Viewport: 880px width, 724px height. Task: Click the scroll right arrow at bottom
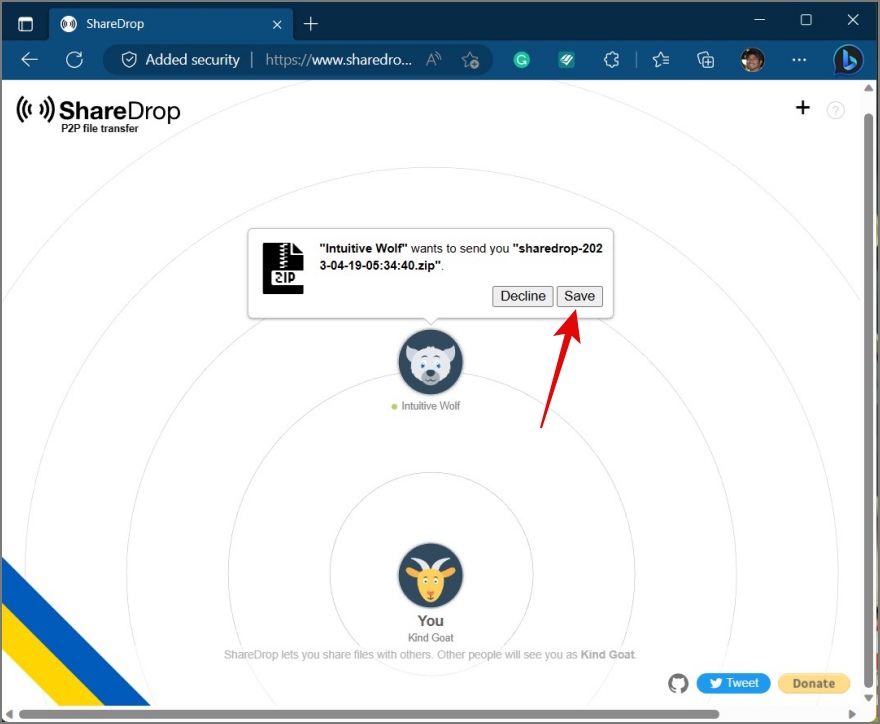point(852,714)
